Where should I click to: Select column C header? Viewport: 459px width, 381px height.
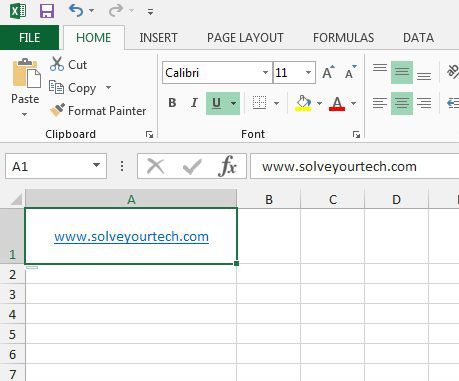tap(333, 199)
